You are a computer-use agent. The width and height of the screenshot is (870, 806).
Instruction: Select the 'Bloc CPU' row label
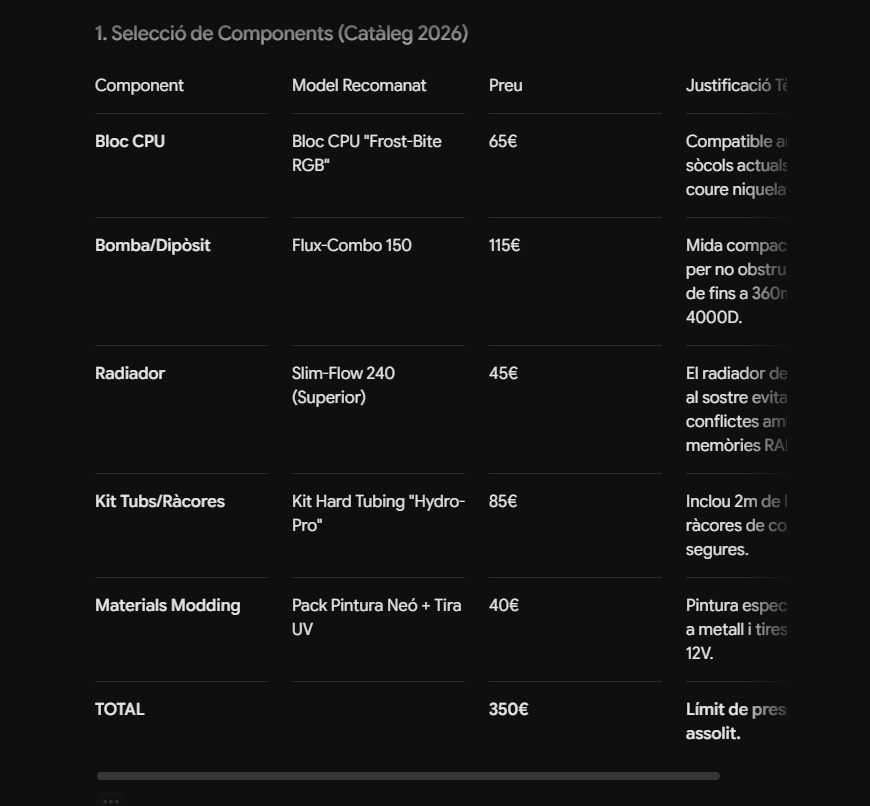(130, 141)
